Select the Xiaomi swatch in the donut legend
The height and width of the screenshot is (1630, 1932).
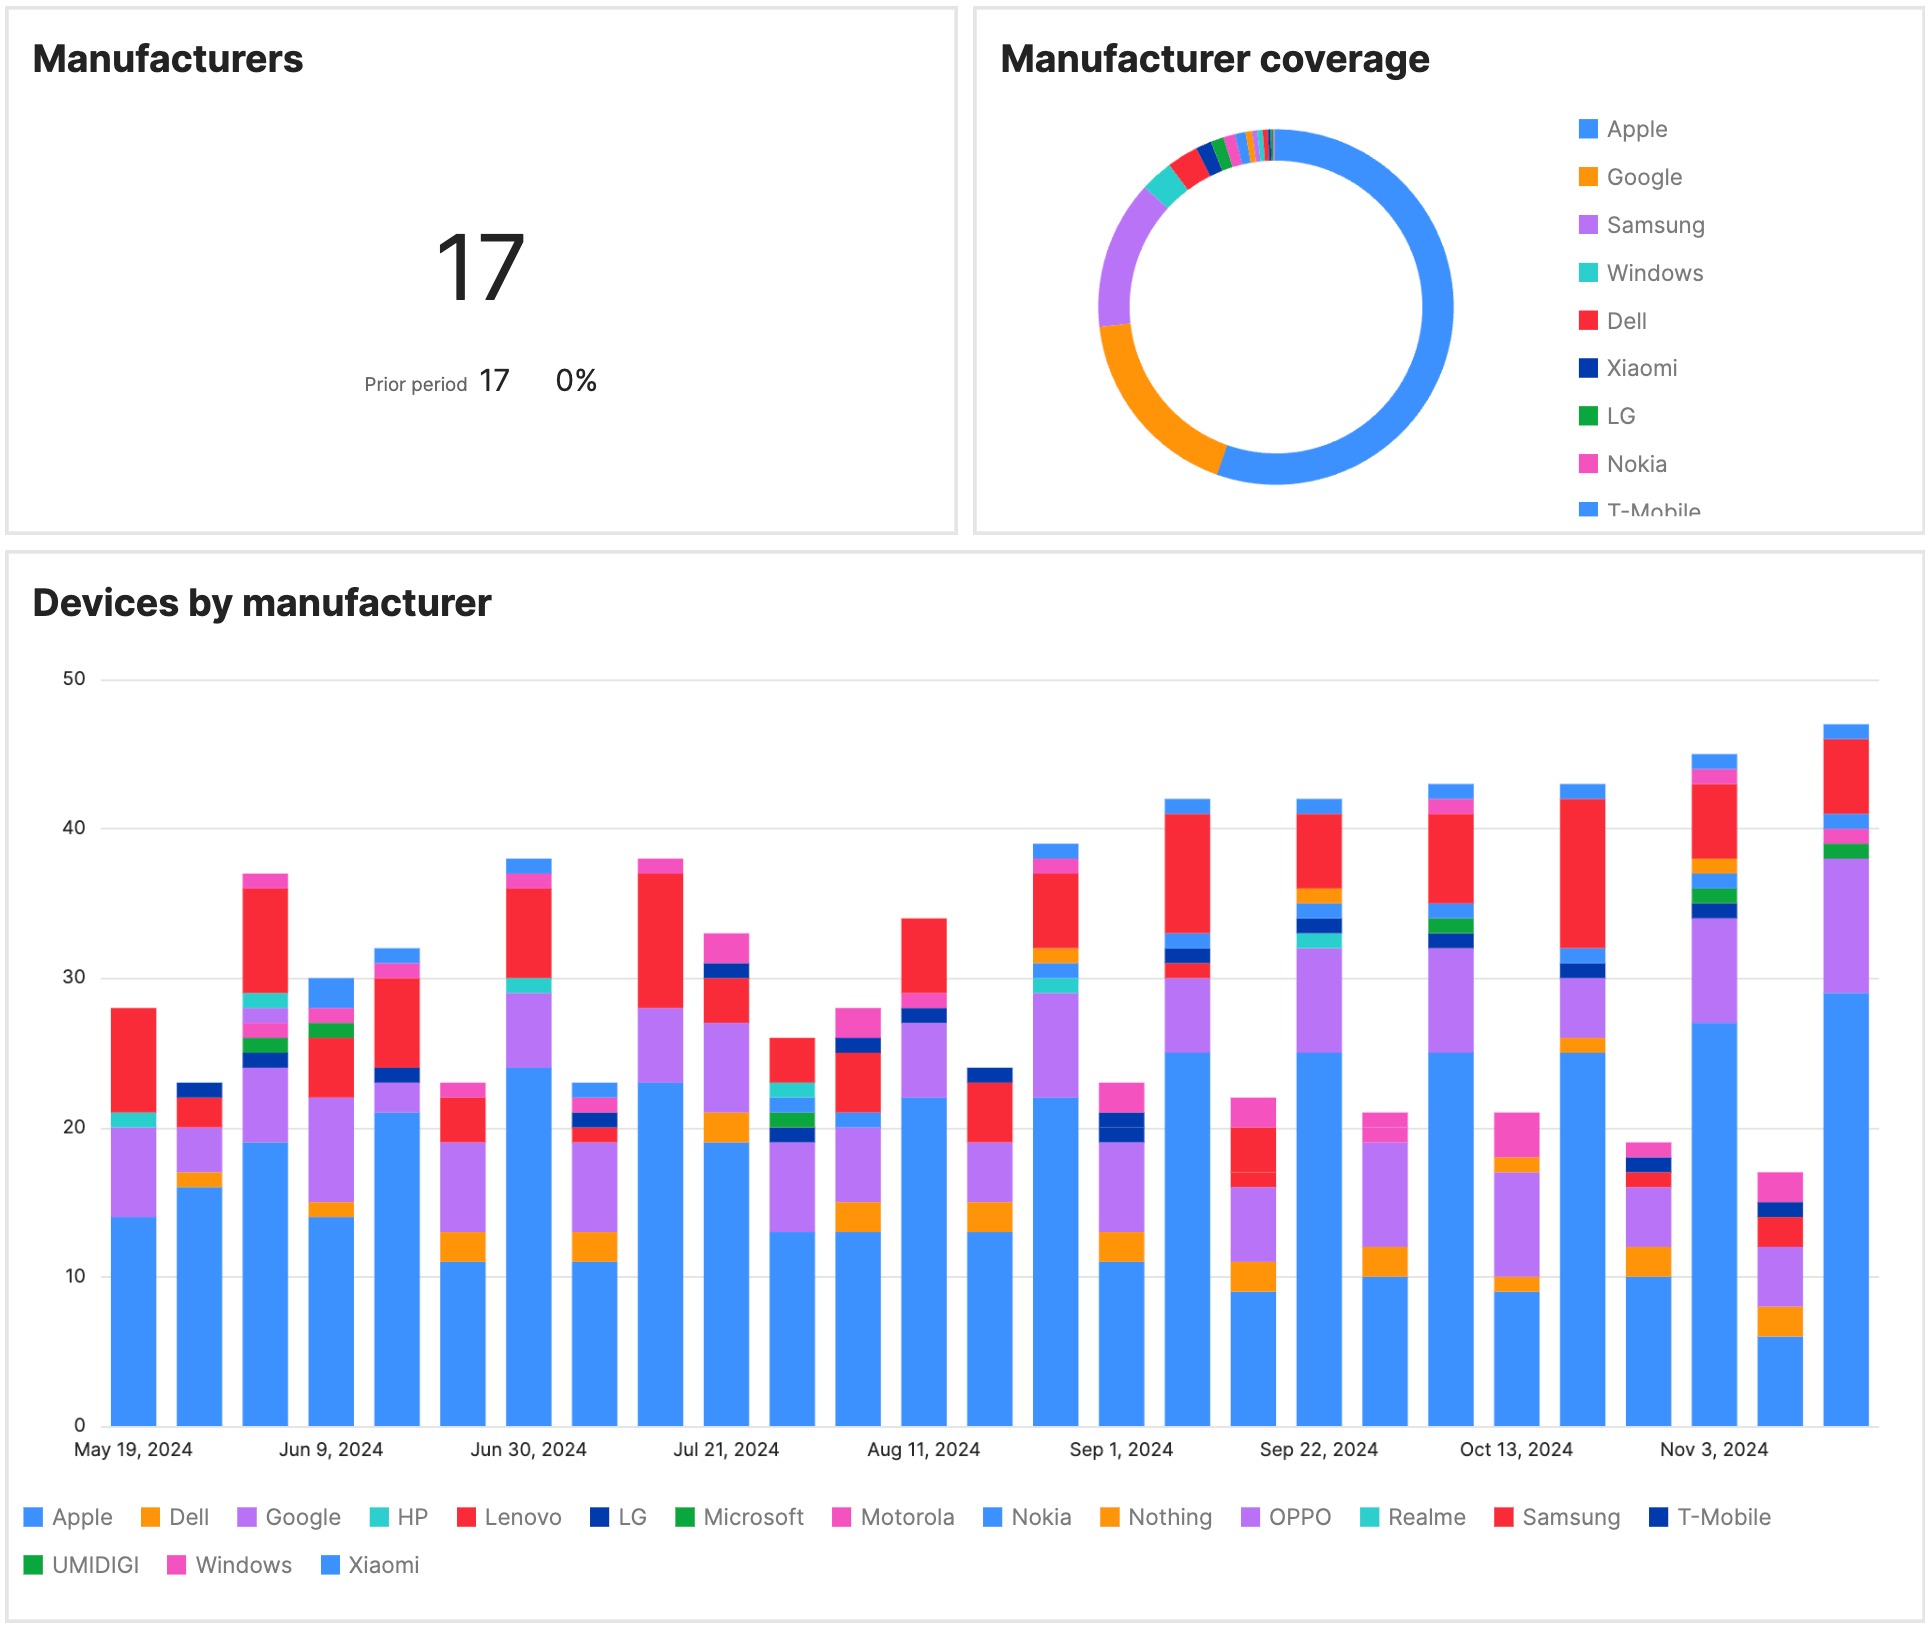[1586, 368]
